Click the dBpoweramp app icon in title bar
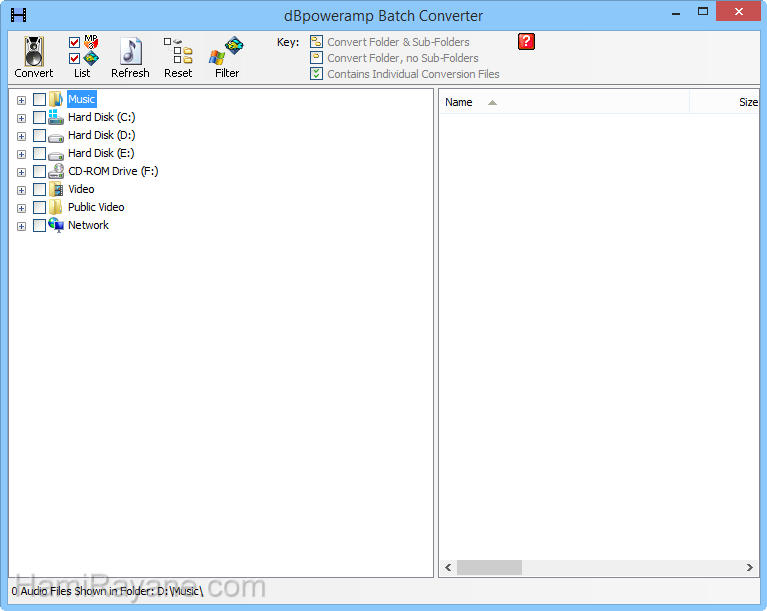Viewport: 767px width, 611px height. click(19, 15)
